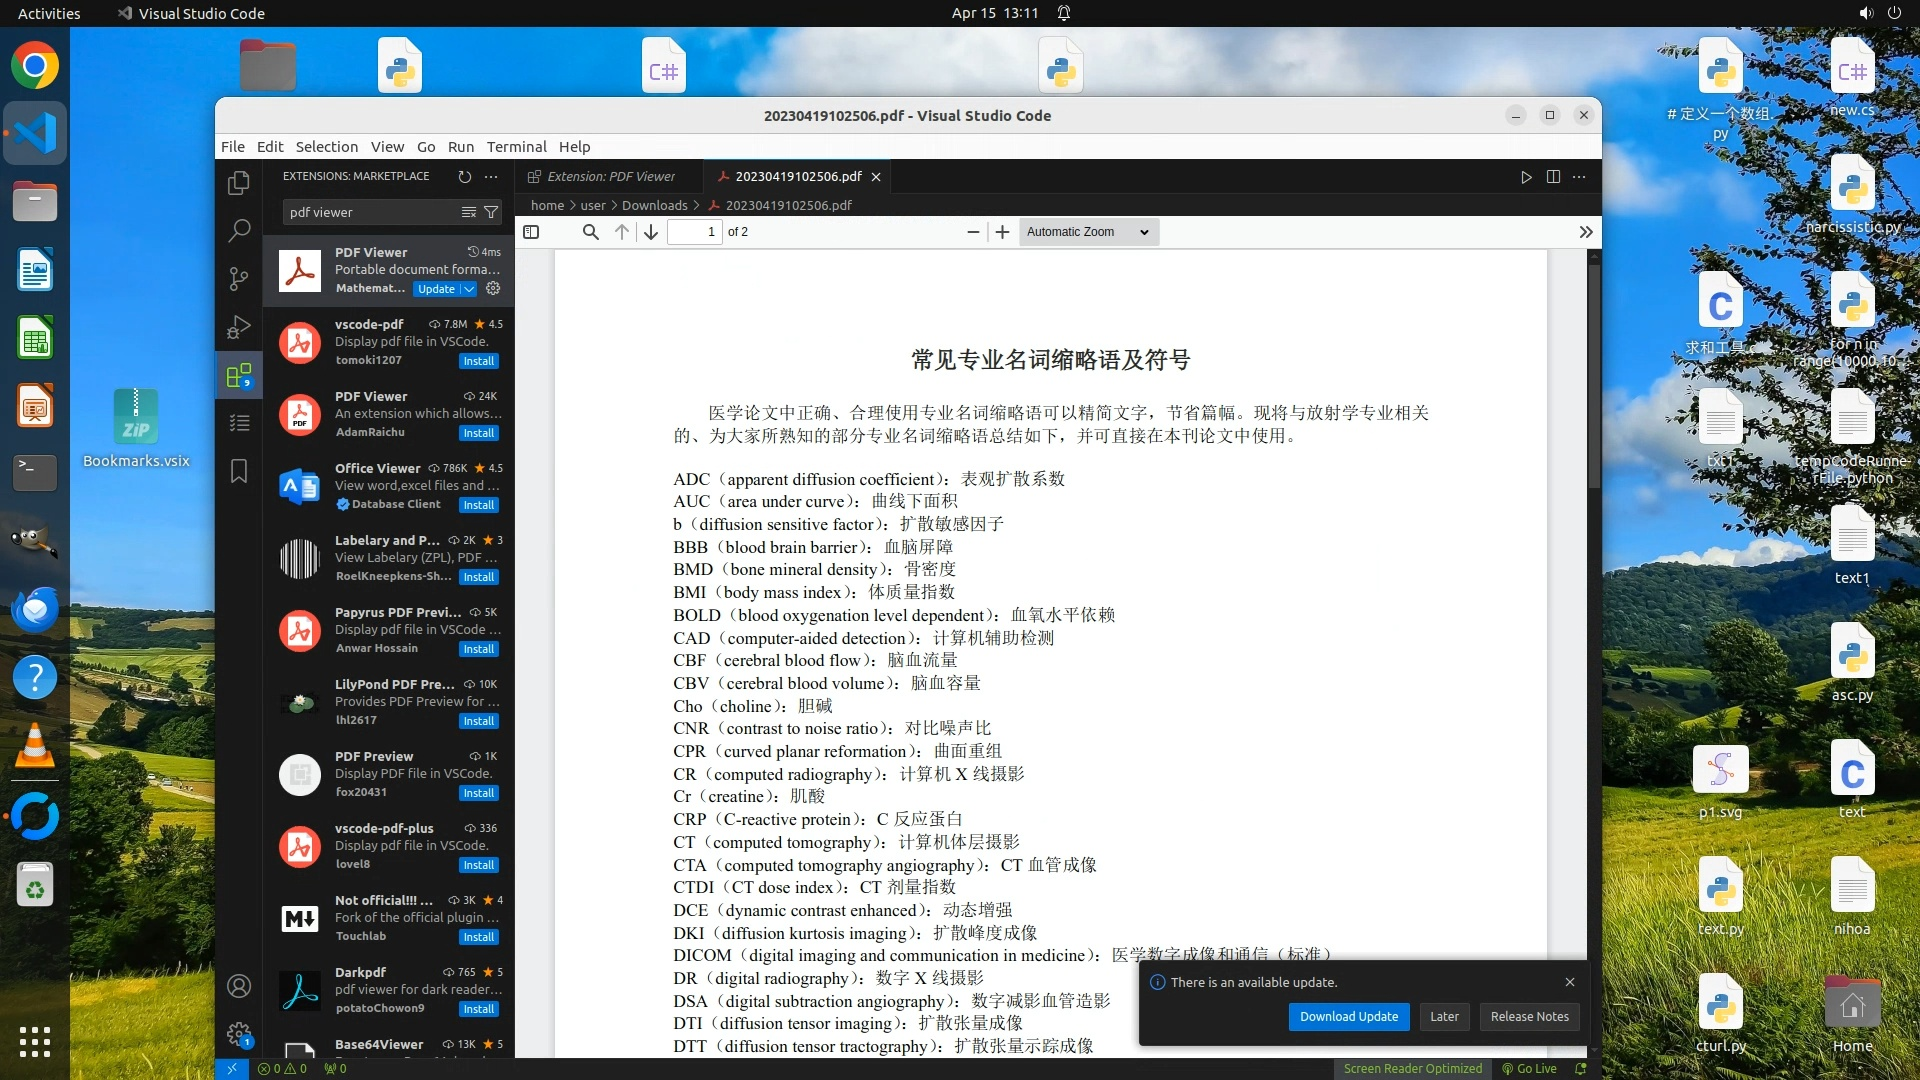
Task: Install the vscode-pdf extension
Action: [478, 361]
